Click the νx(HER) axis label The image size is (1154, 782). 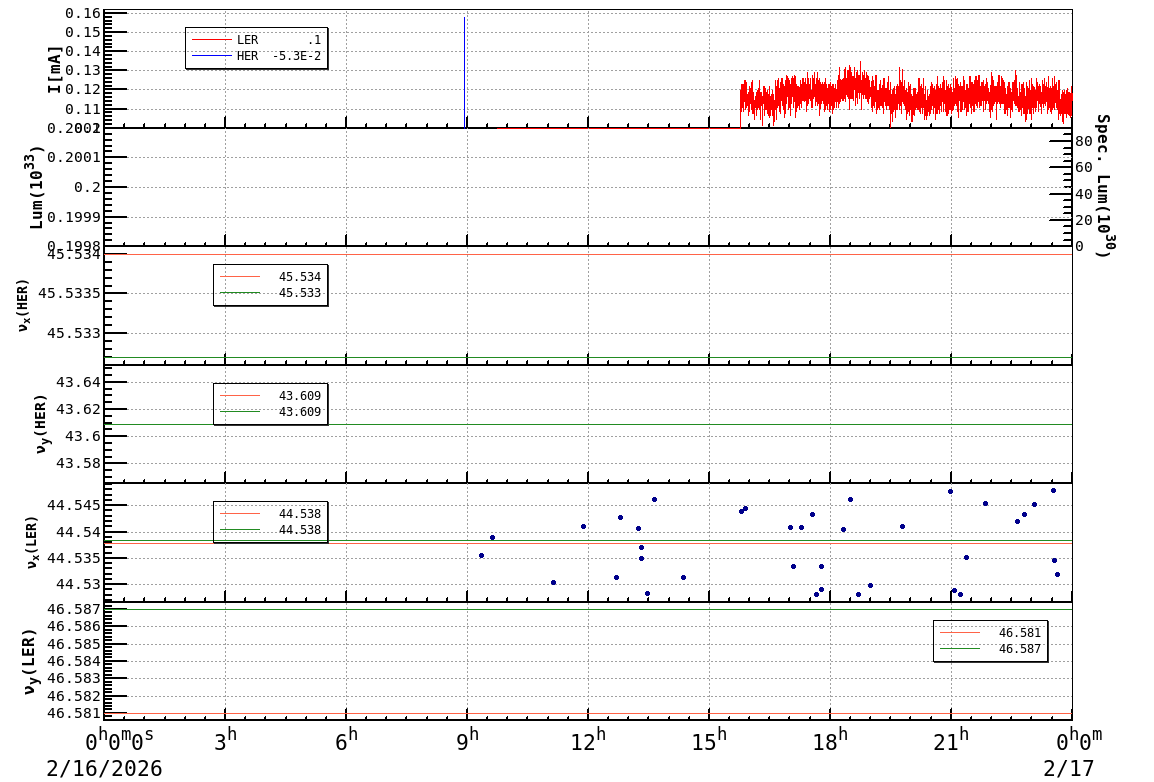(25, 305)
